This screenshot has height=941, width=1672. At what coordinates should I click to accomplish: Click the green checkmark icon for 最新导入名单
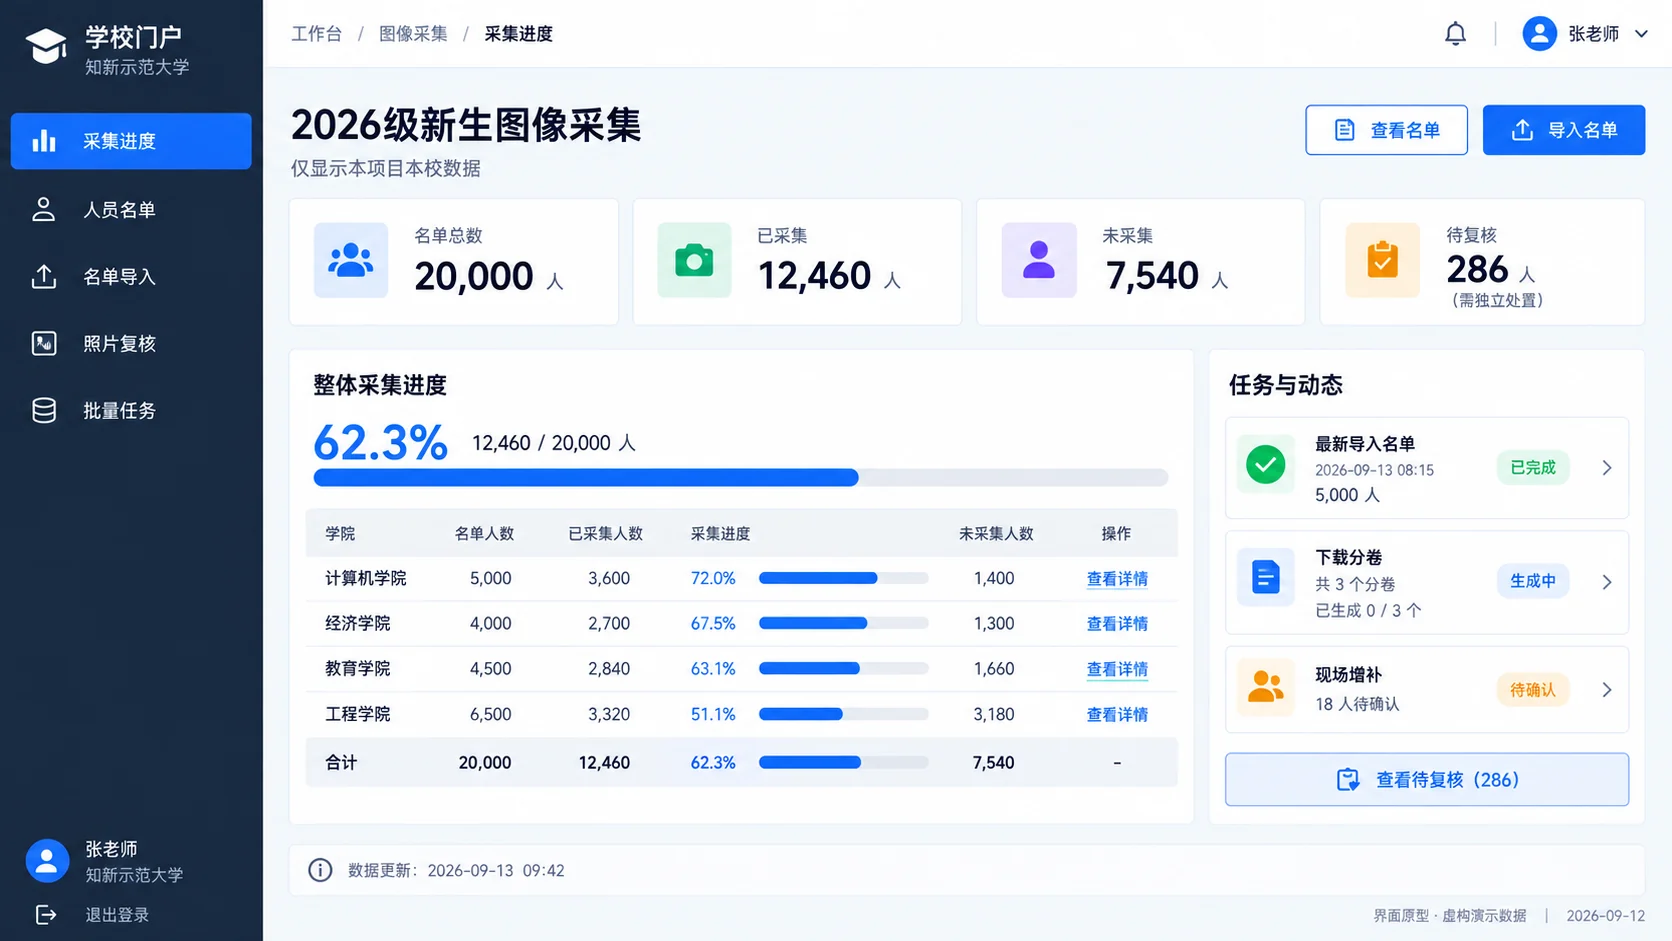click(x=1265, y=465)
